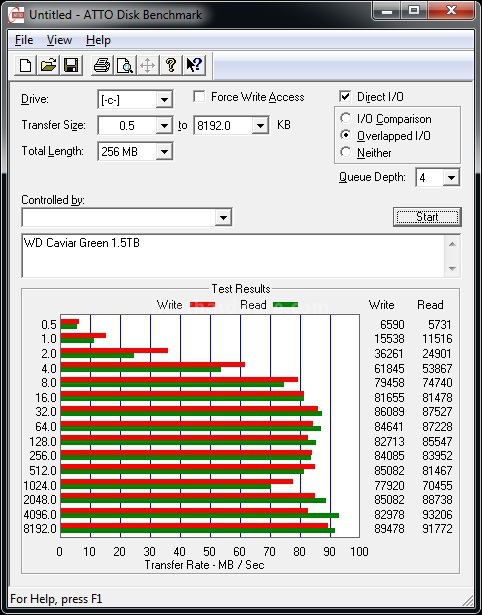Expand the Drive selection dropdown
Screen dimensions: 482x615
point(164,100)
